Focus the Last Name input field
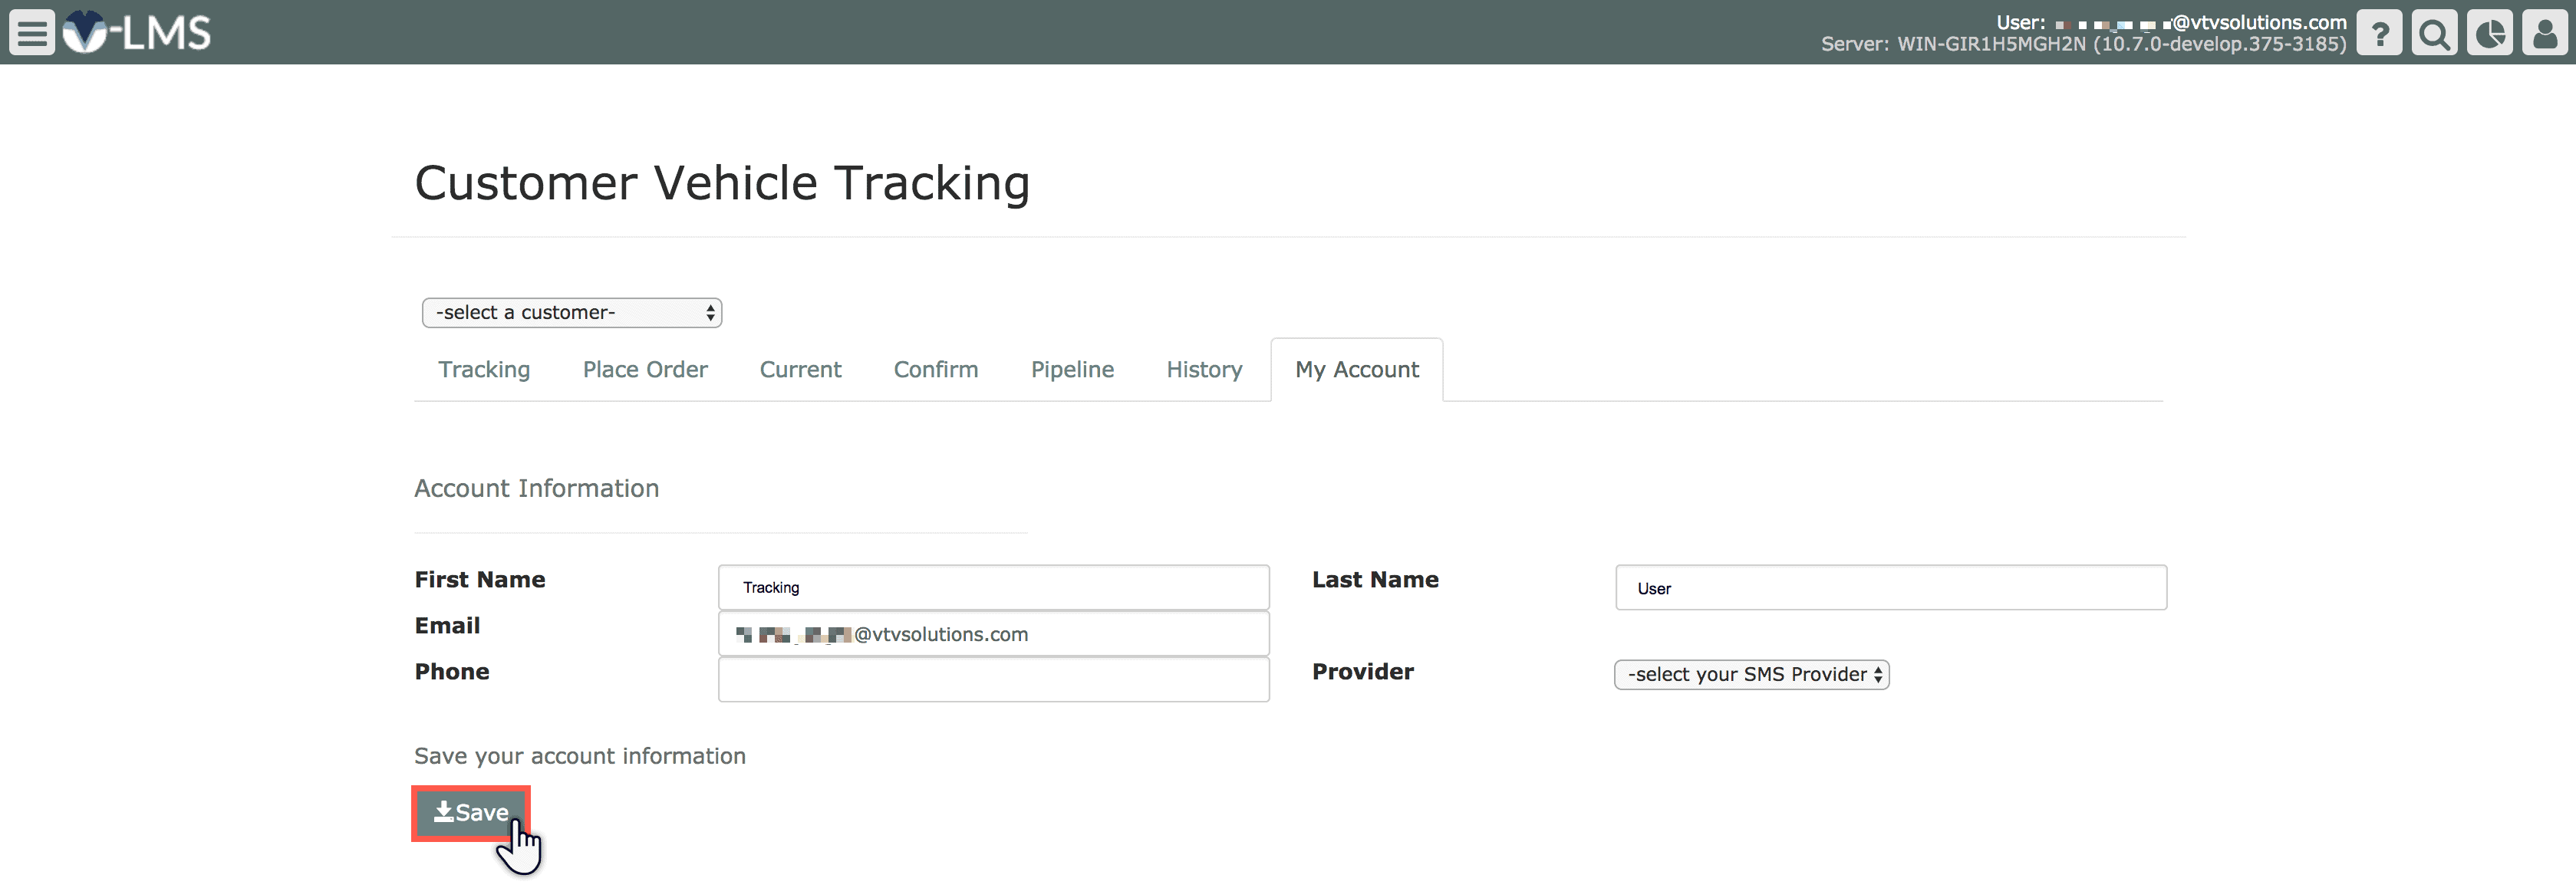This screenshot has width=2576, height=888. point(1890,588)
